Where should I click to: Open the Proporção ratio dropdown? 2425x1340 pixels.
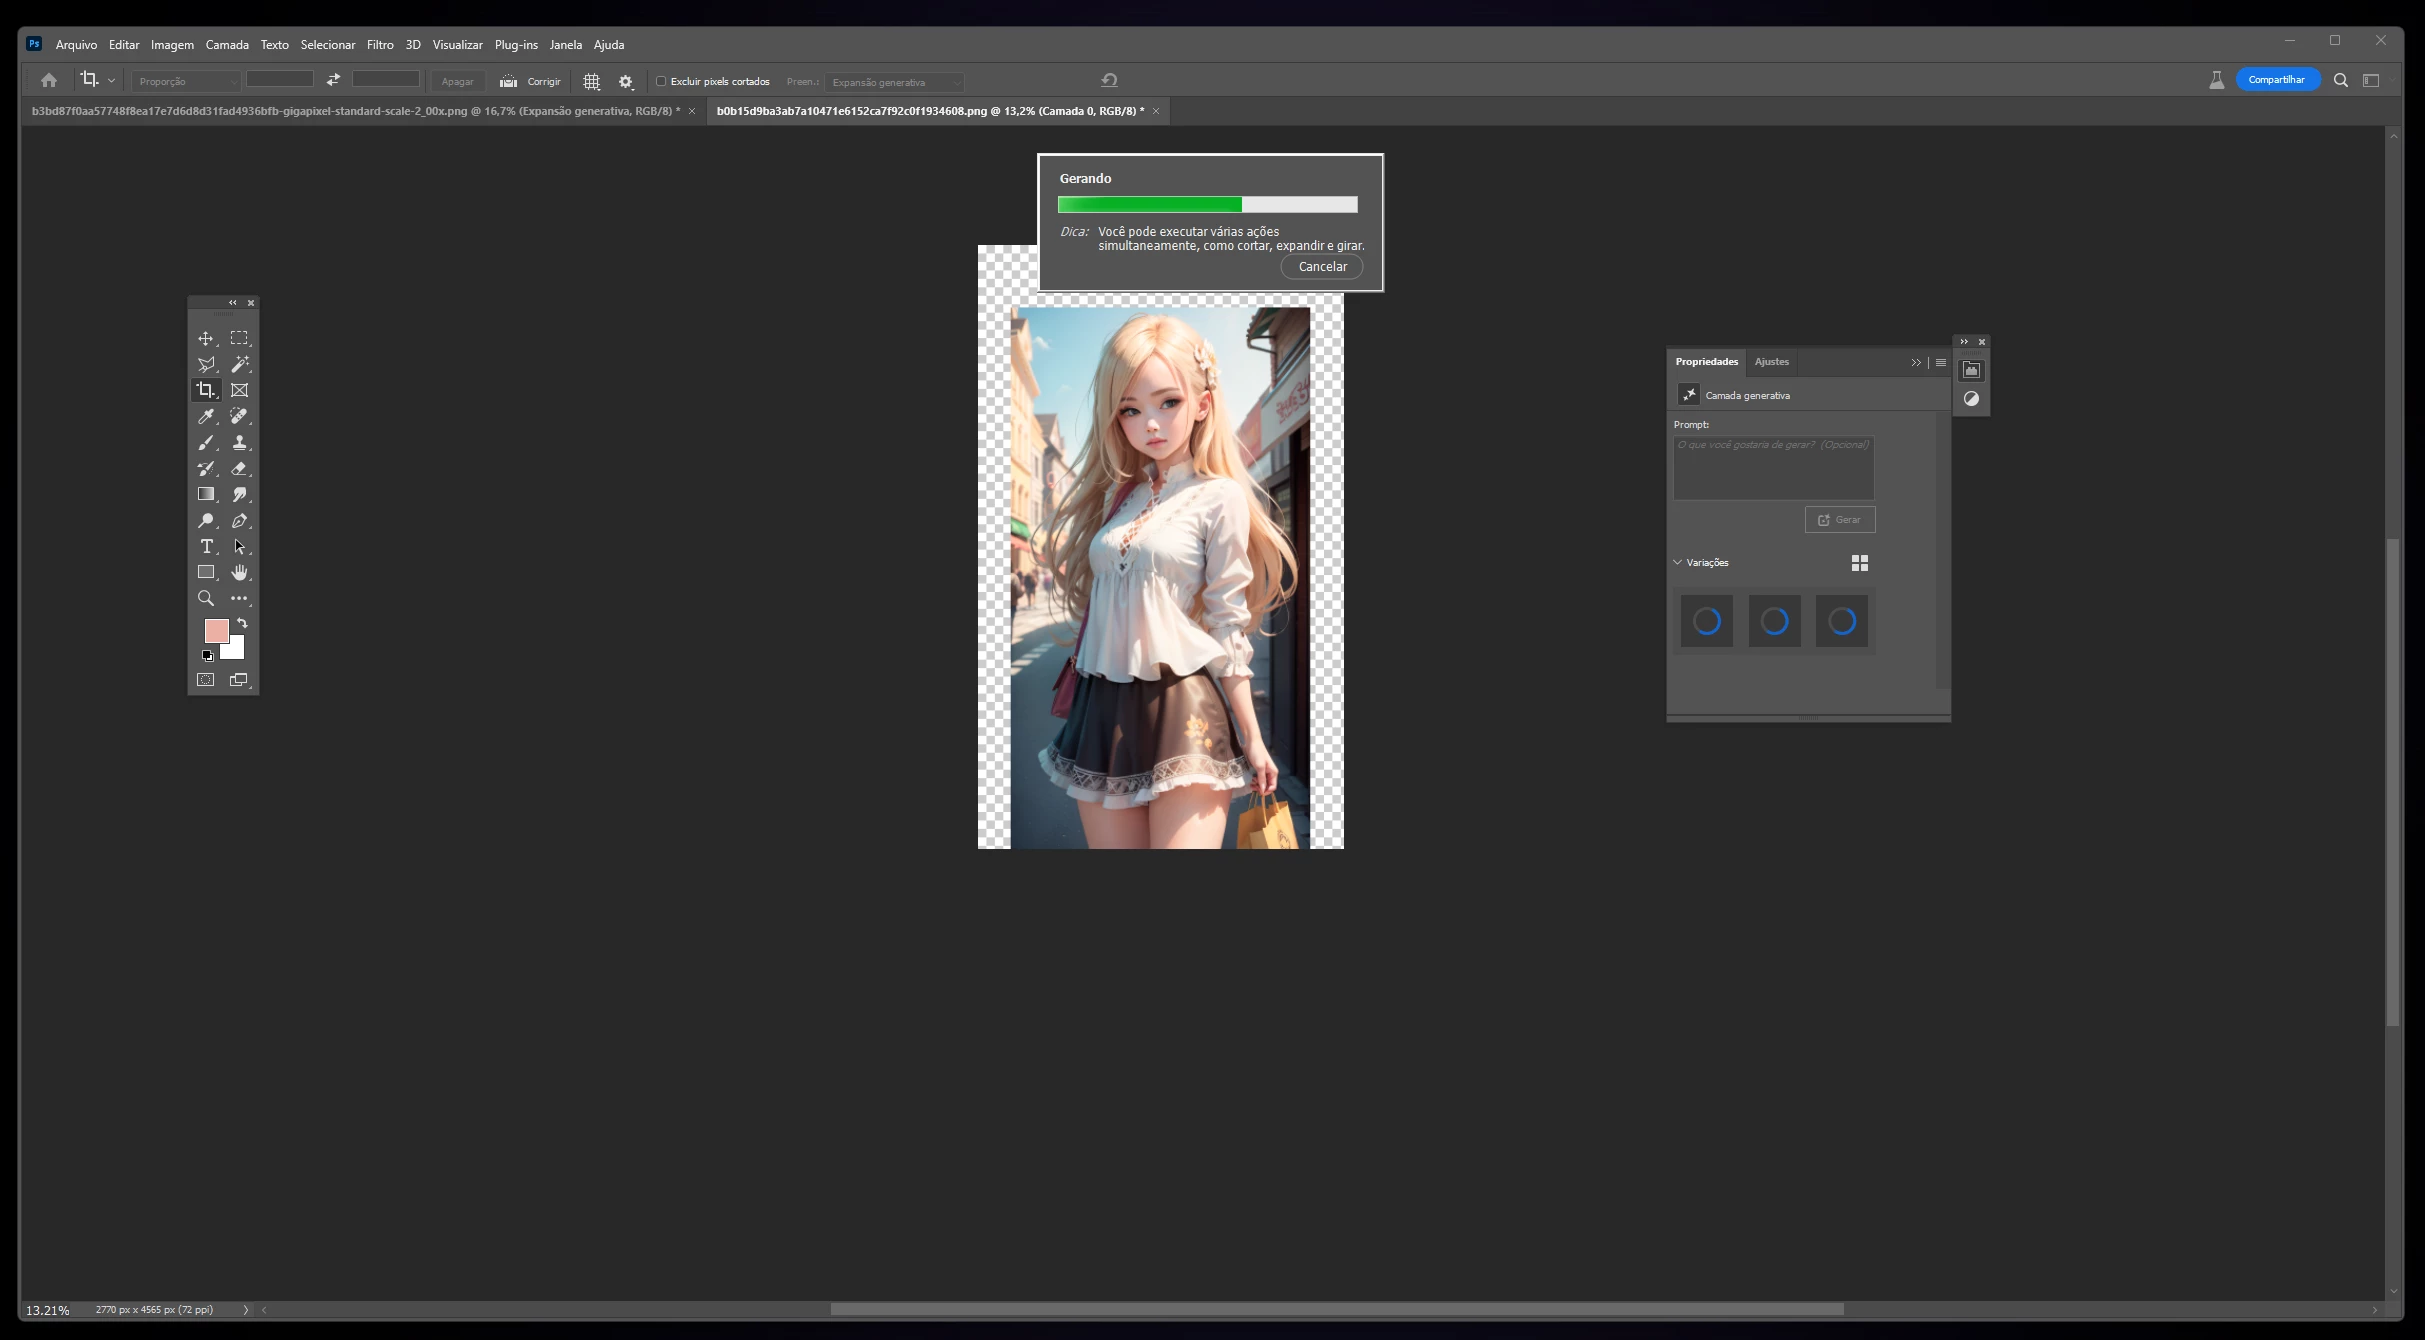pyautogui.click(x=186, y=81)
